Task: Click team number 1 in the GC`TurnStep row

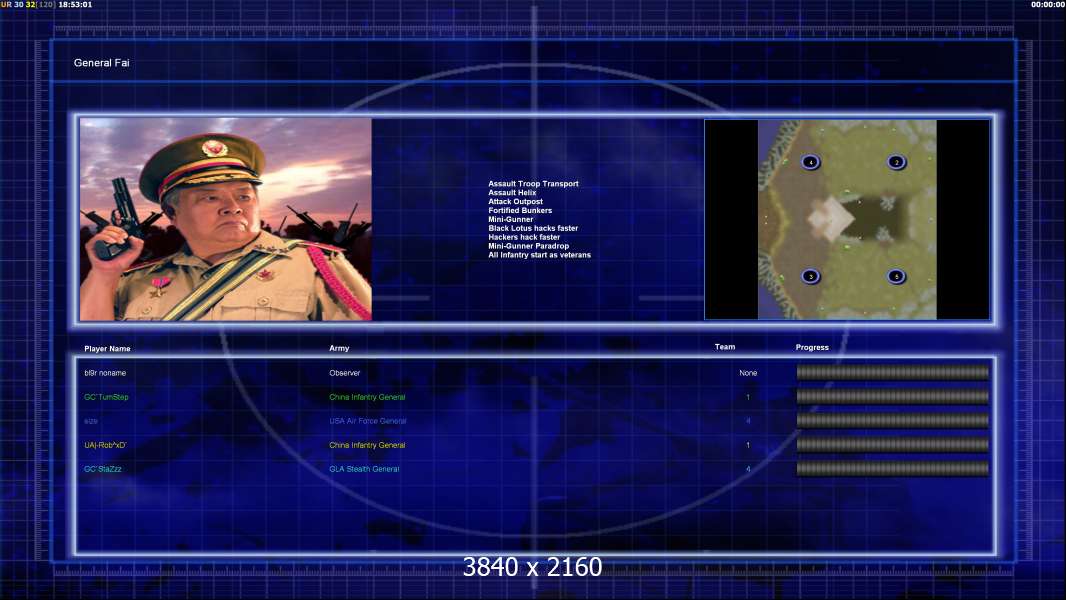Action: [x=748, y=397]
